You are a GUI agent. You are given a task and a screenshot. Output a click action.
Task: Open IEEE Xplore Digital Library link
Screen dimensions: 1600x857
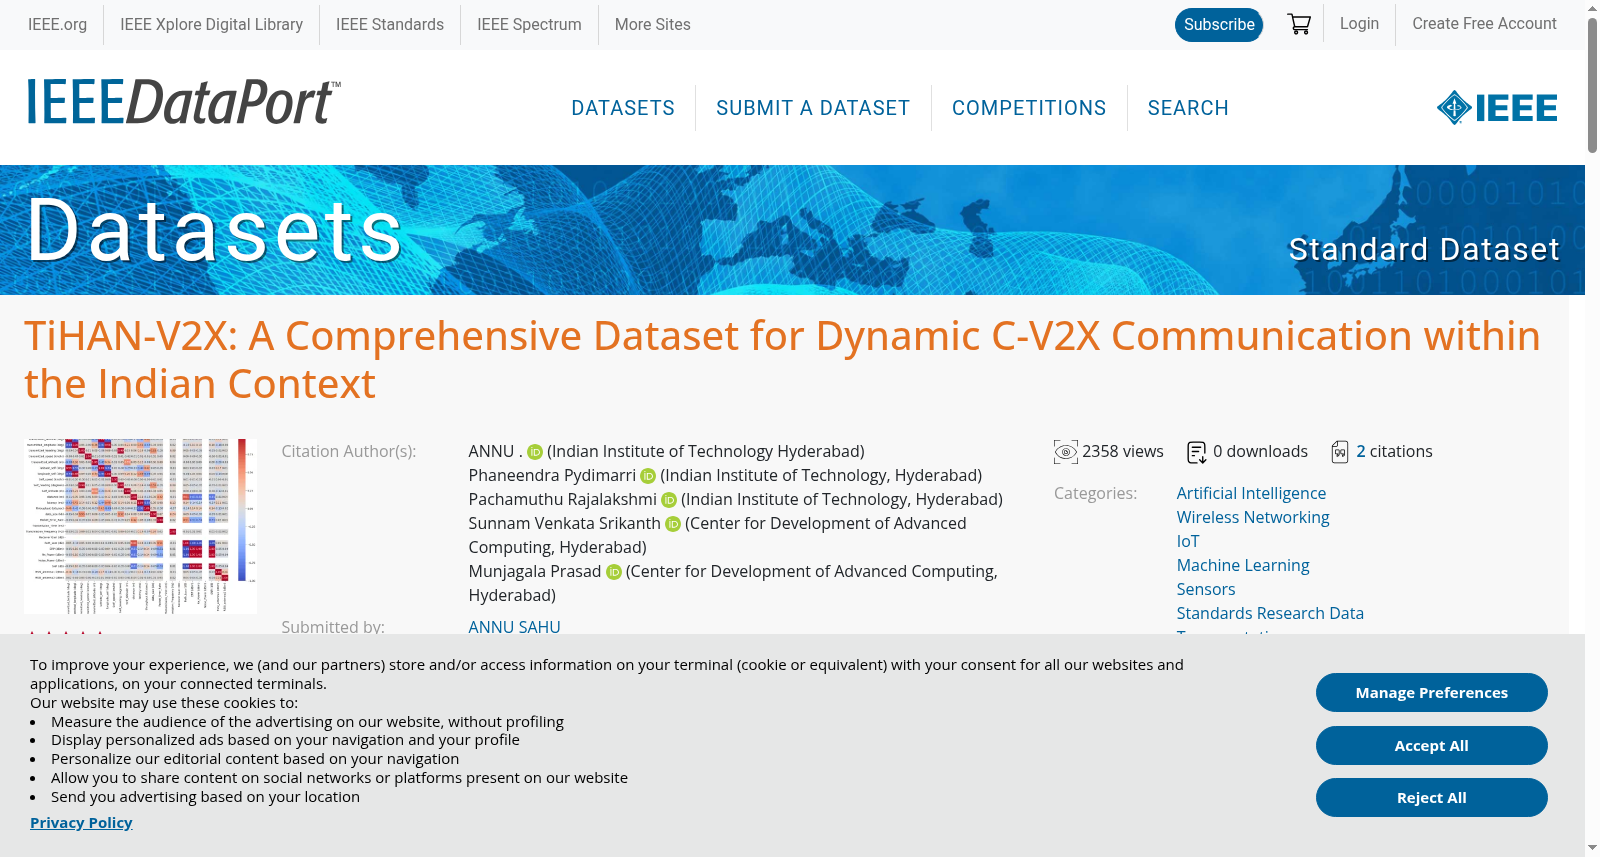pos(211,24)
